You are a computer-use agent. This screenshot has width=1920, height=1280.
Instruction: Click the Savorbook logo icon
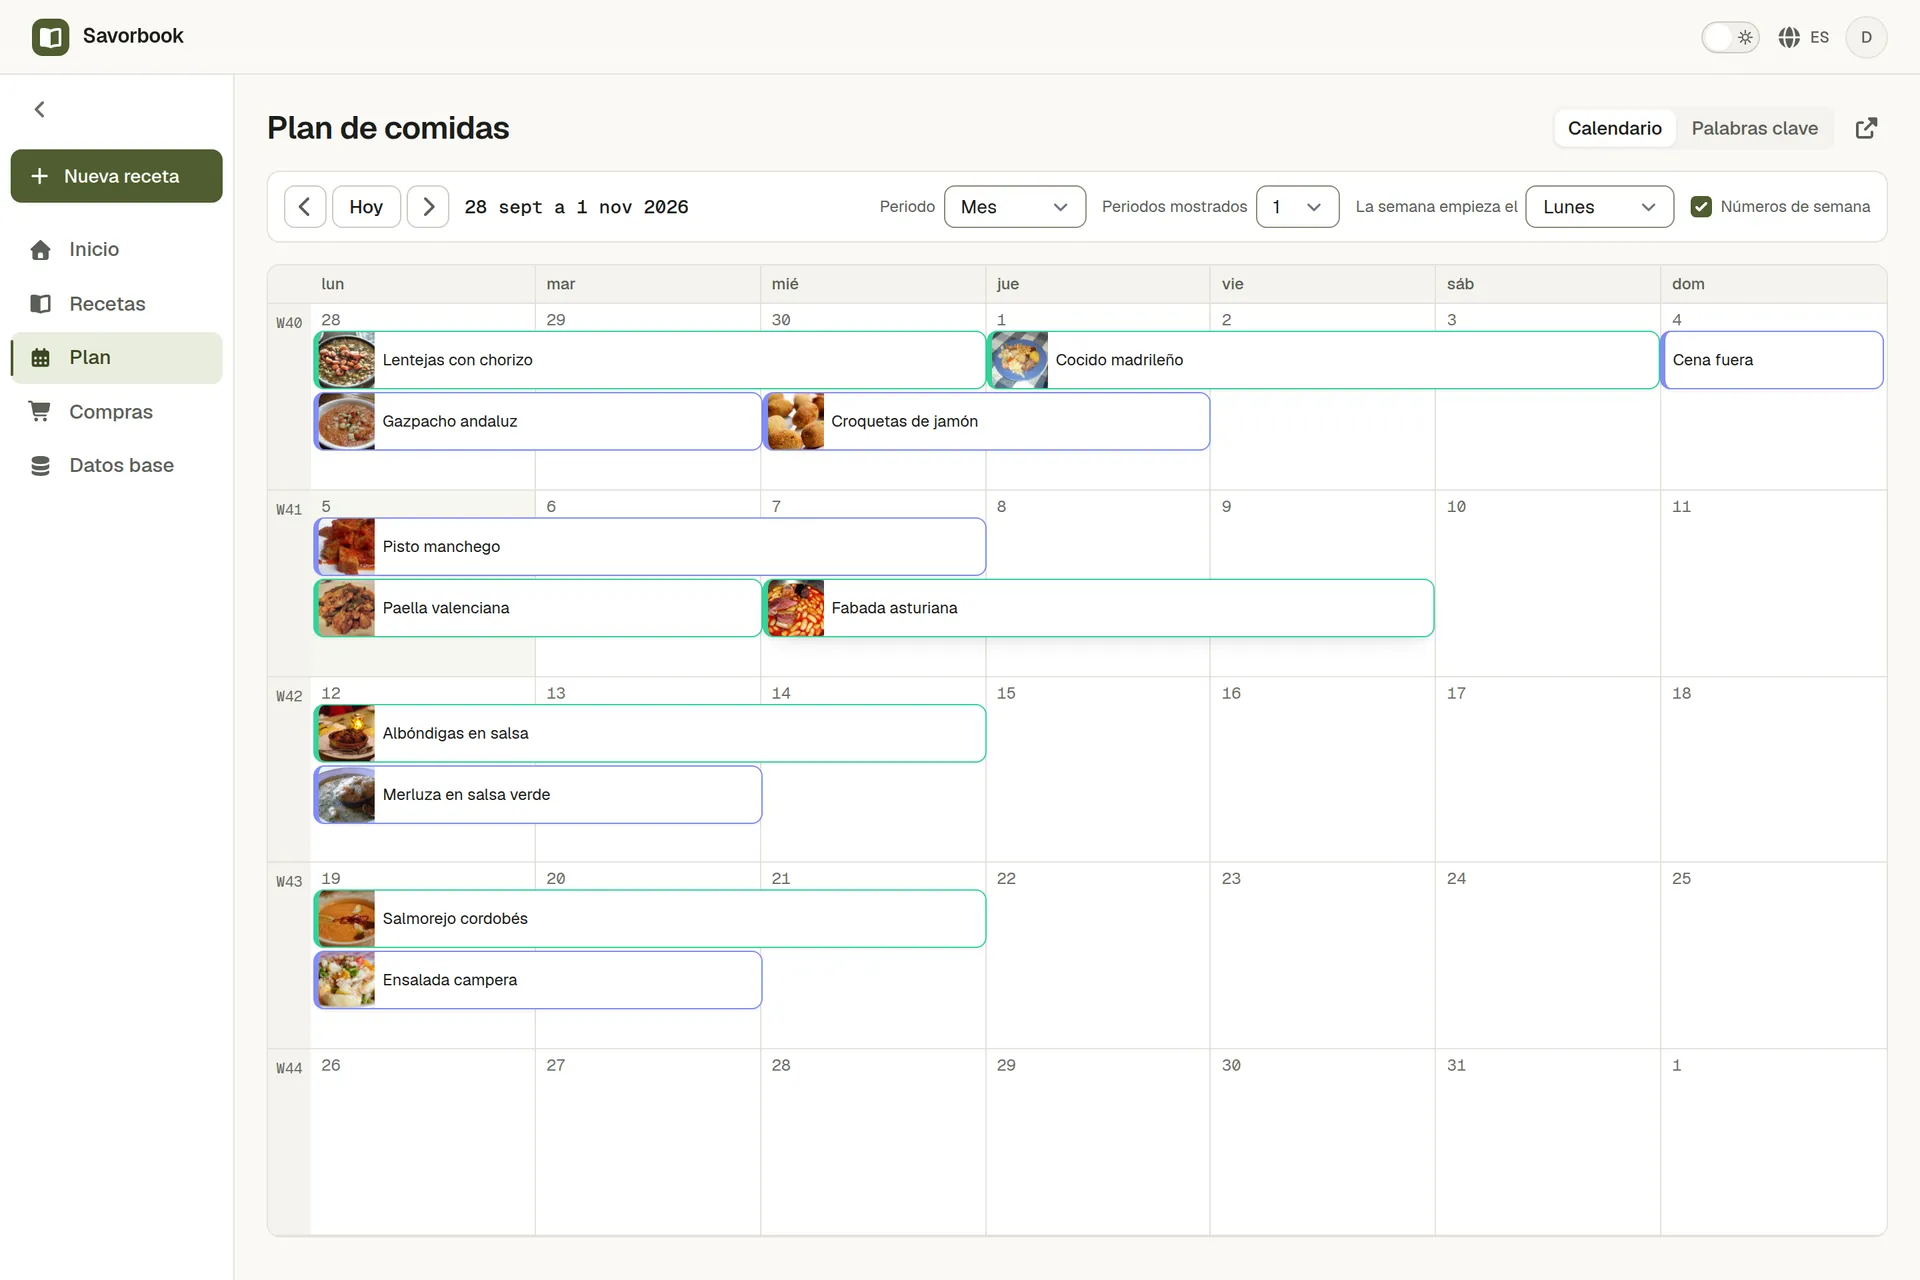point(50,37)
